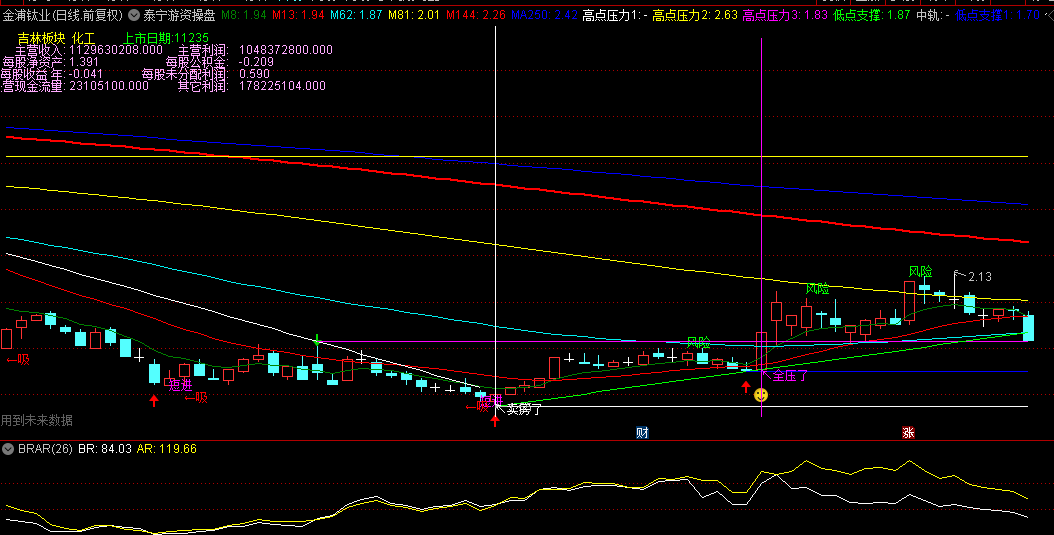Click the 2.13 high price label

coord(980,276)
